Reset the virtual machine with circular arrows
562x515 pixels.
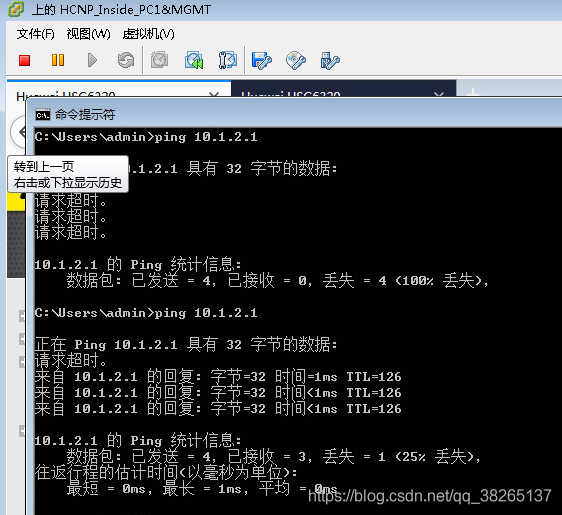pos(126,60)
